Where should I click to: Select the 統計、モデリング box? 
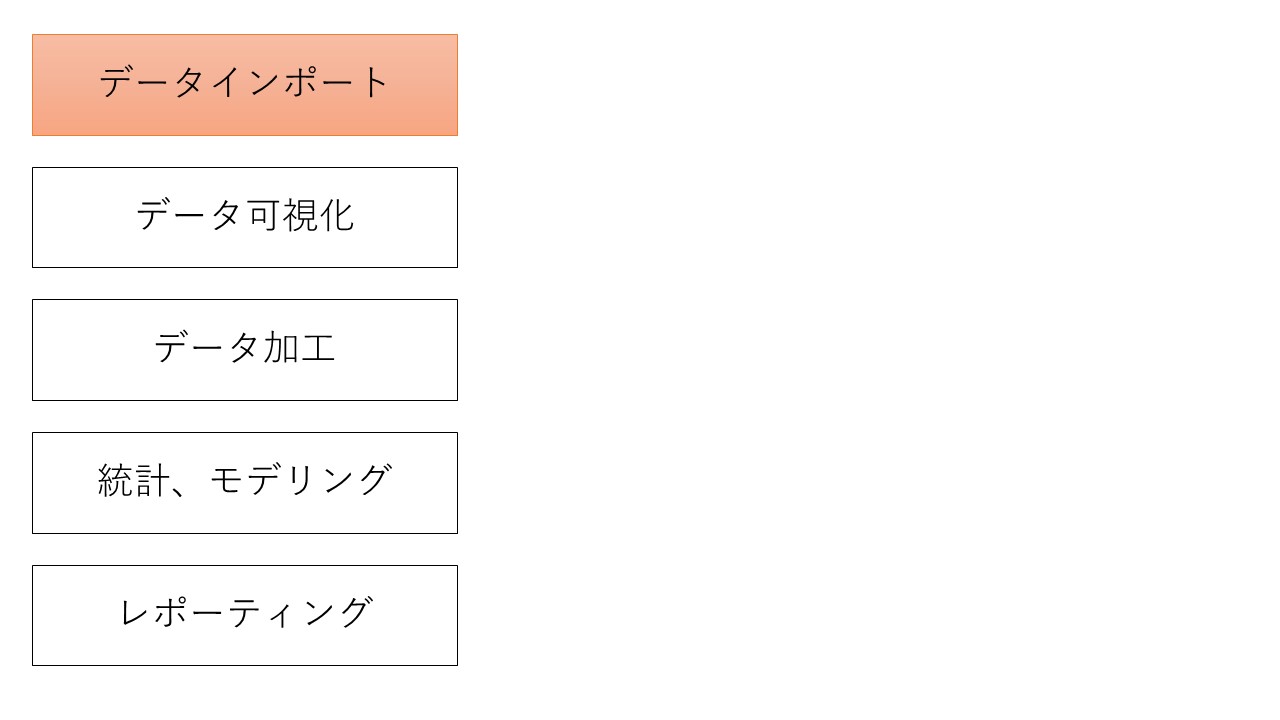(245, 482)
